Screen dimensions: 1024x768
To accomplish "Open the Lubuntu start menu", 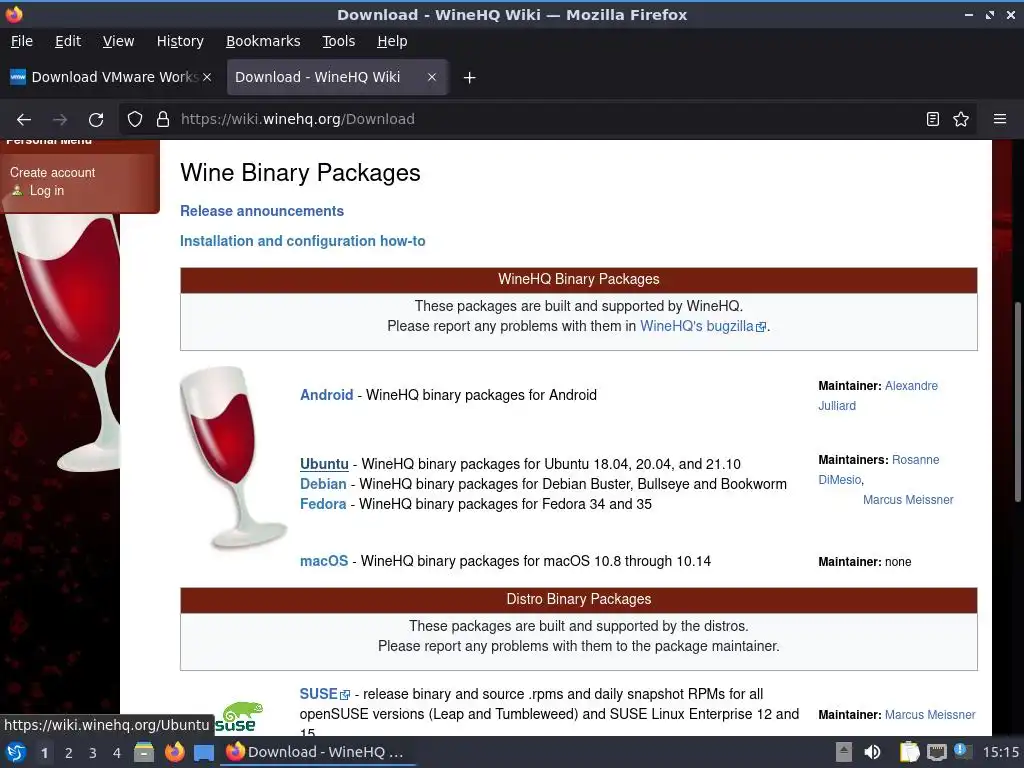I will [x=16, y=752].
